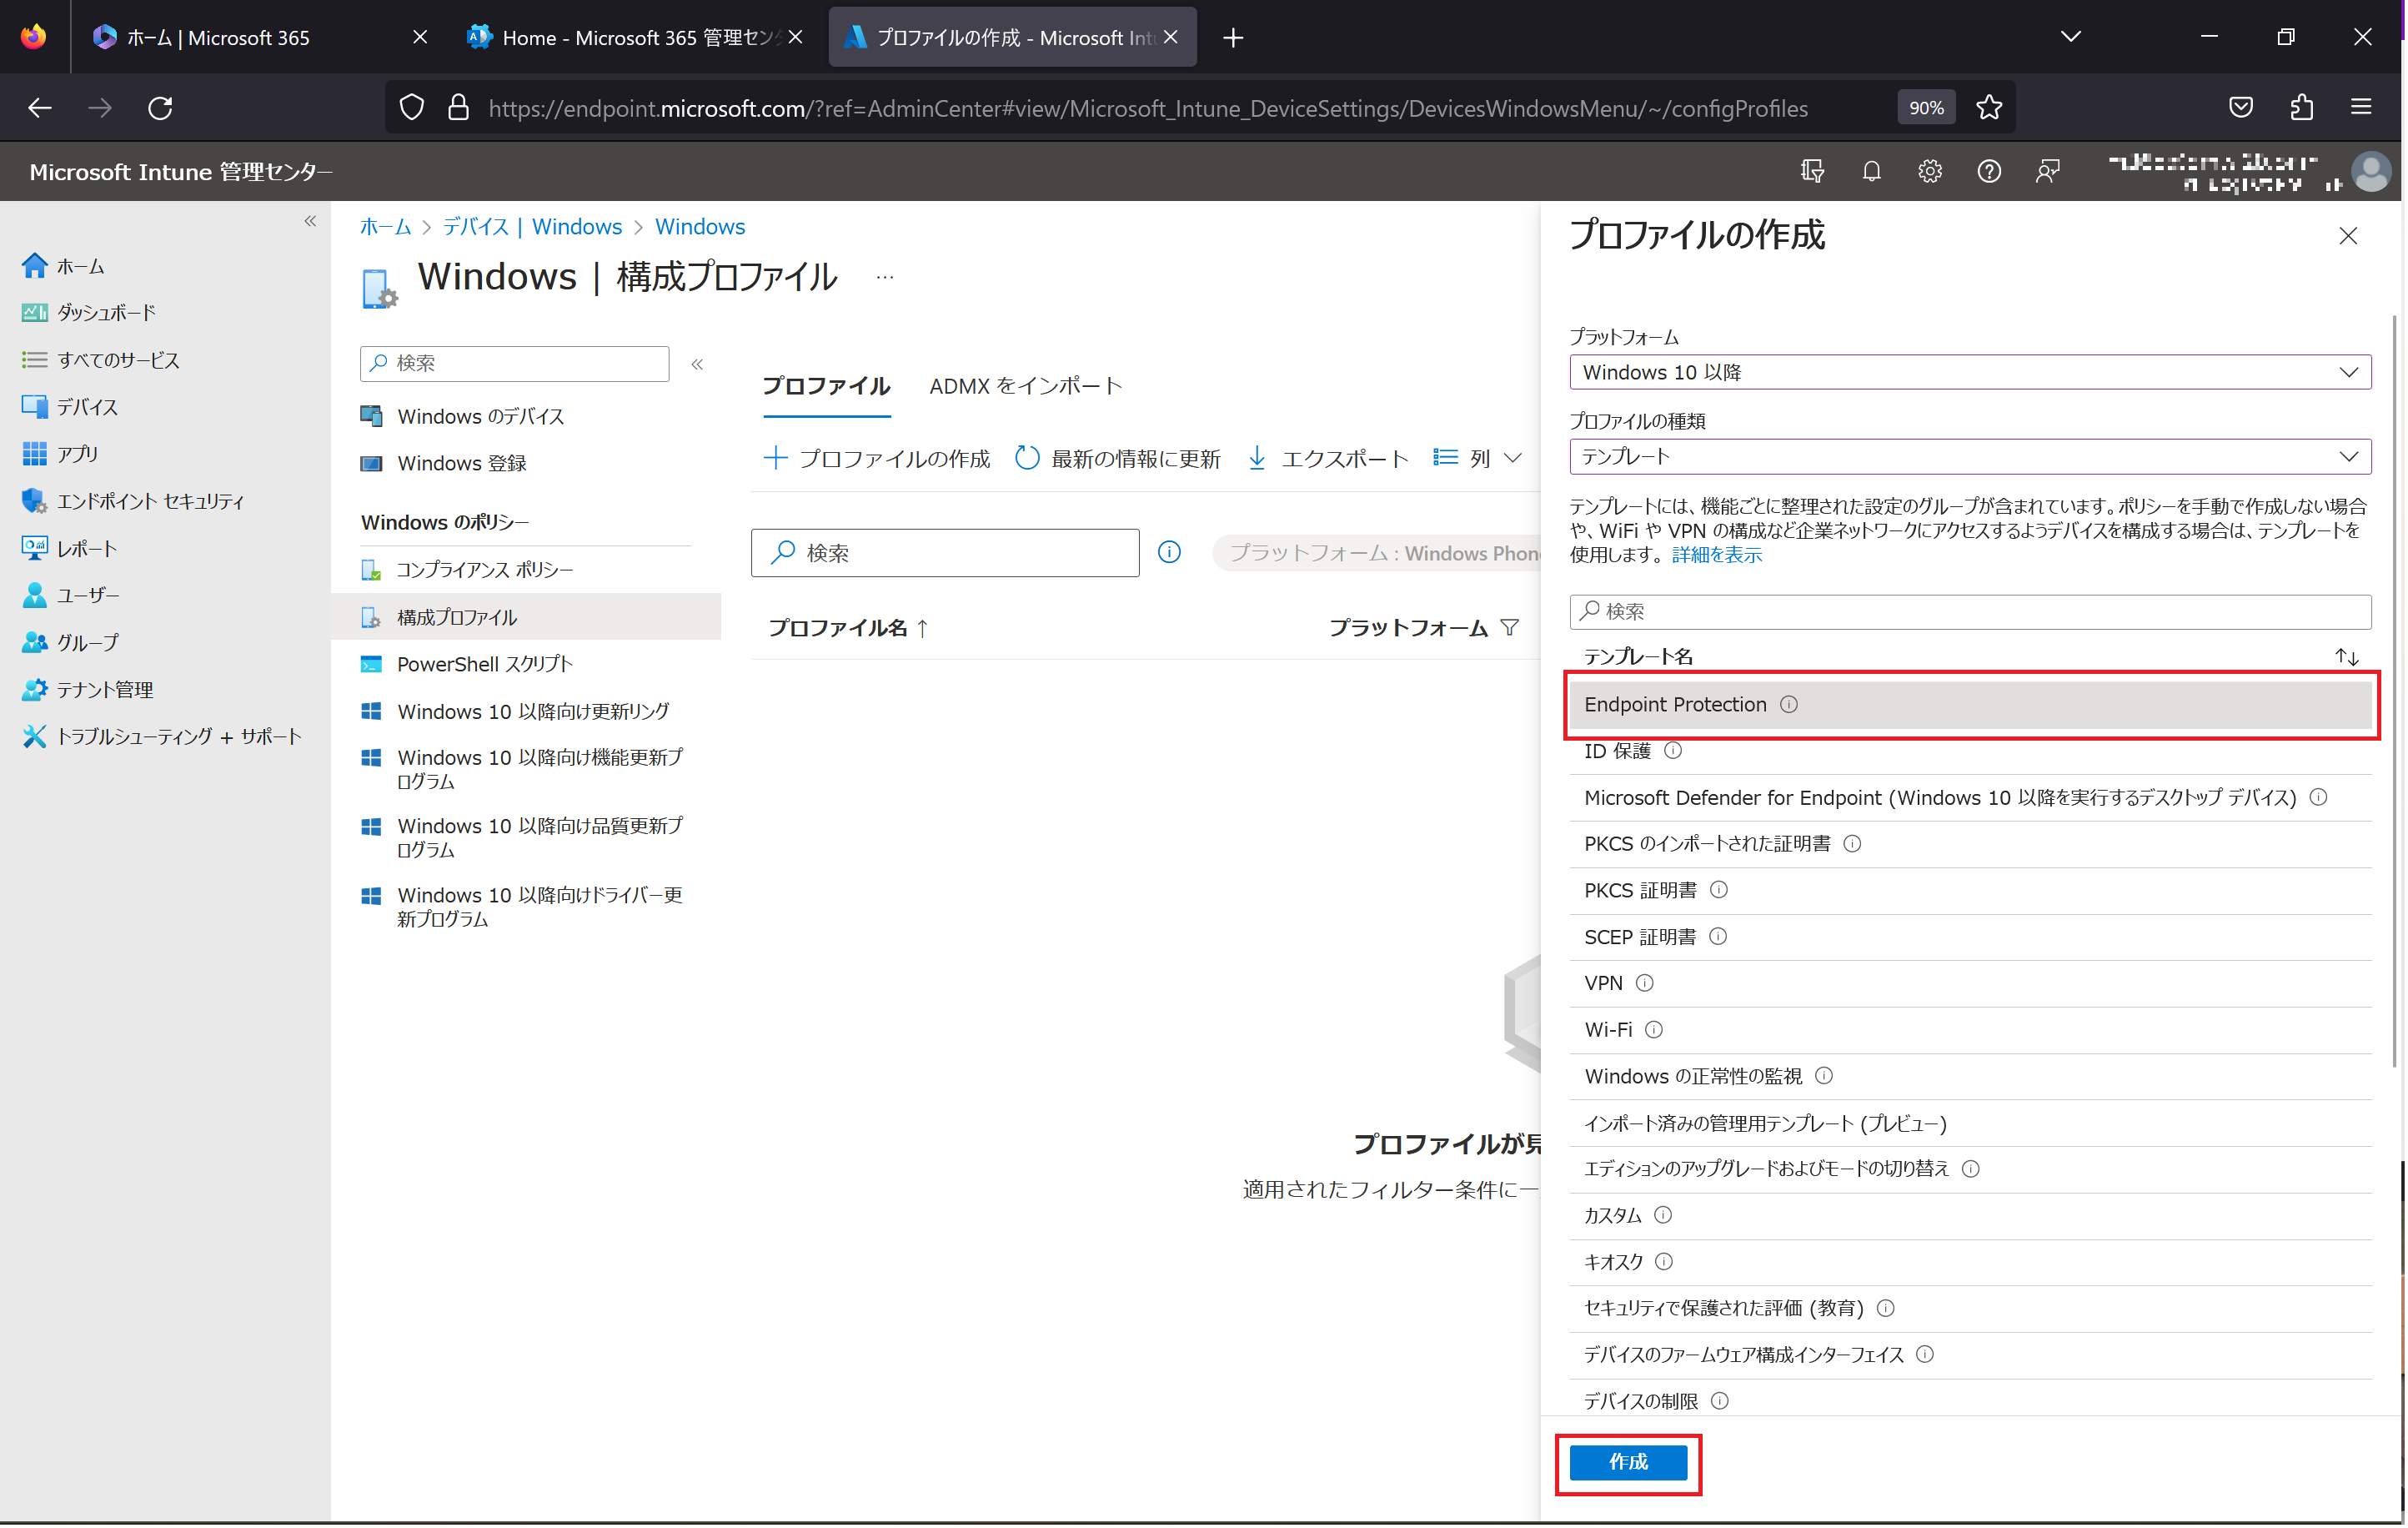This screenshot has width=2408, height=1528.
Task: Click the notifications bell icon
Action: (1872, 171)
